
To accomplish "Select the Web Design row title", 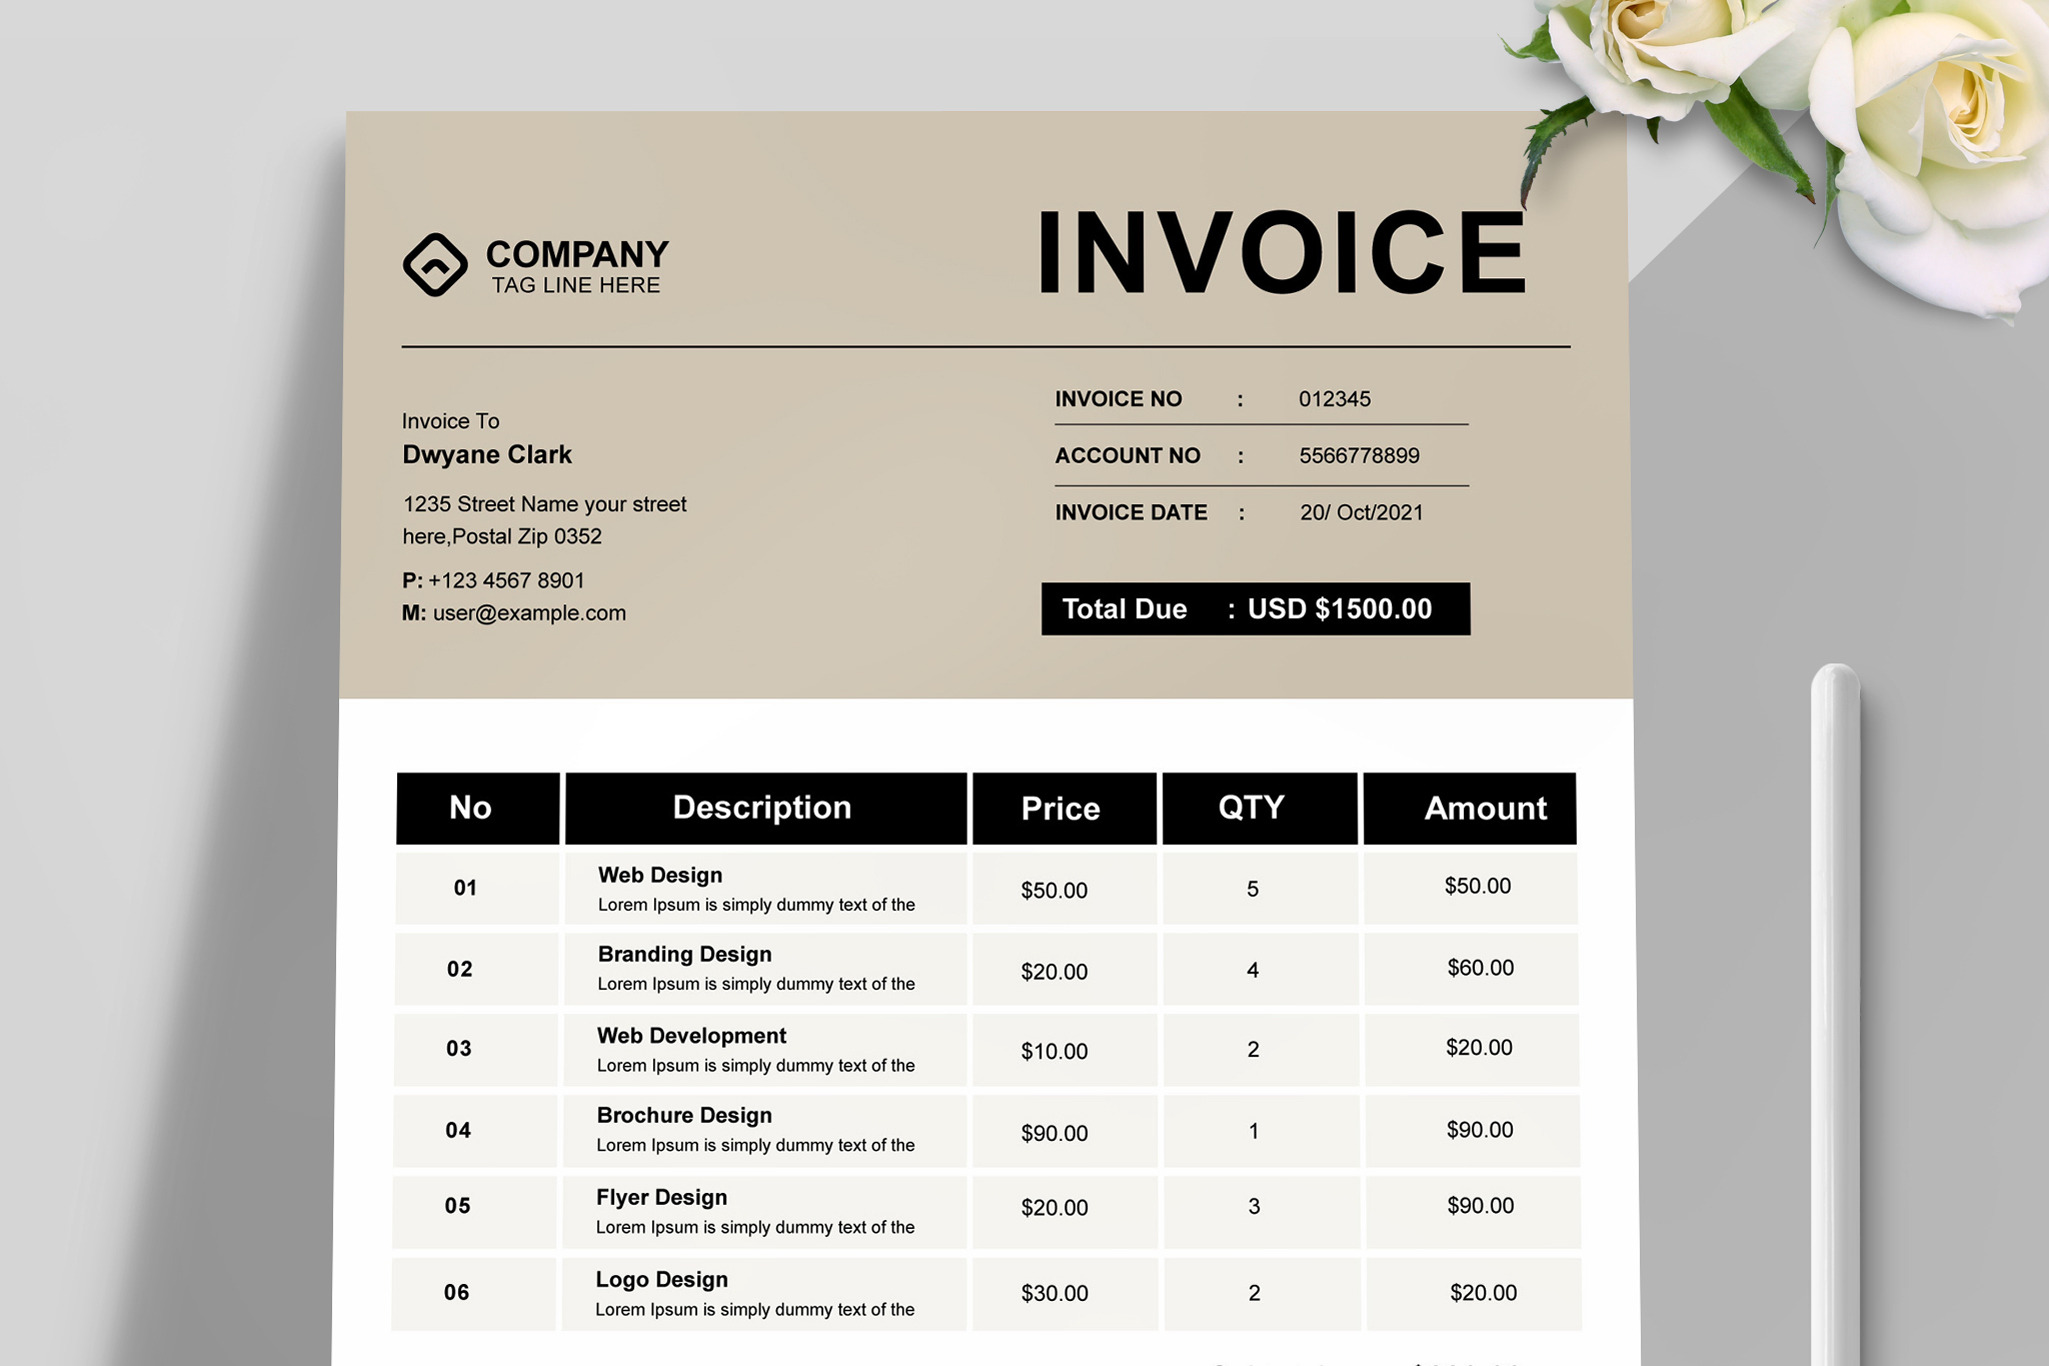I will coord(660,875).
